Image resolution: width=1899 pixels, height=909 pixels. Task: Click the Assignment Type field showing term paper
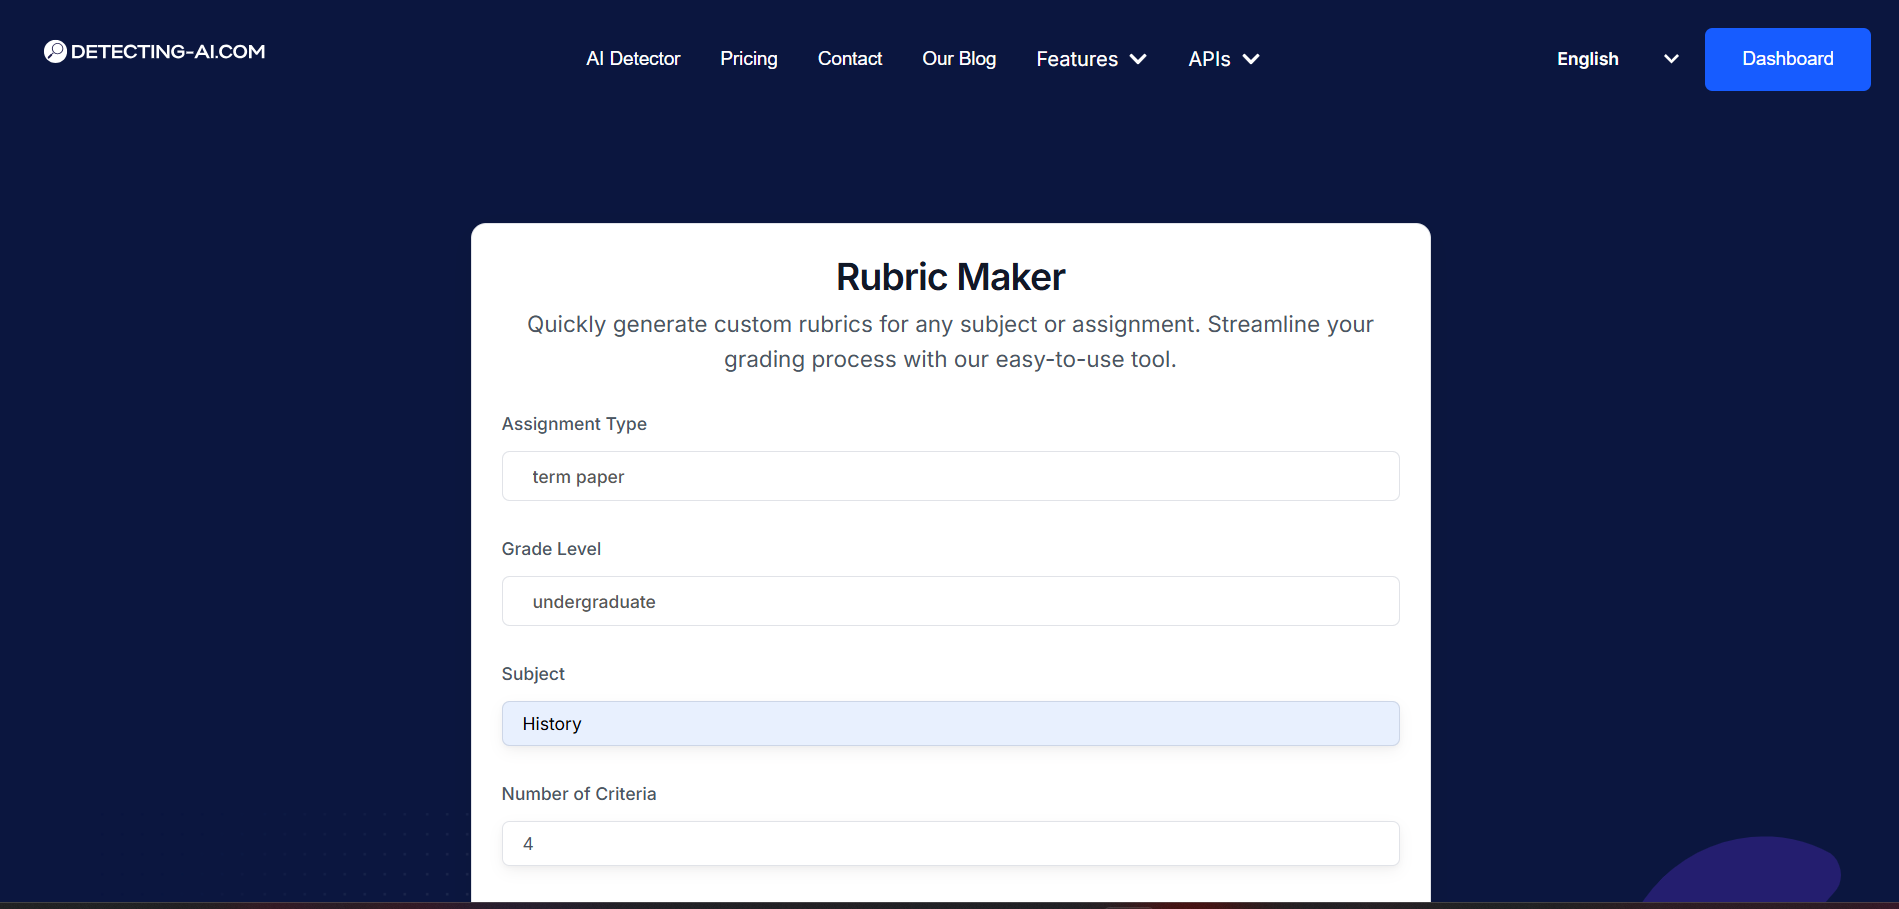[949, 476]
